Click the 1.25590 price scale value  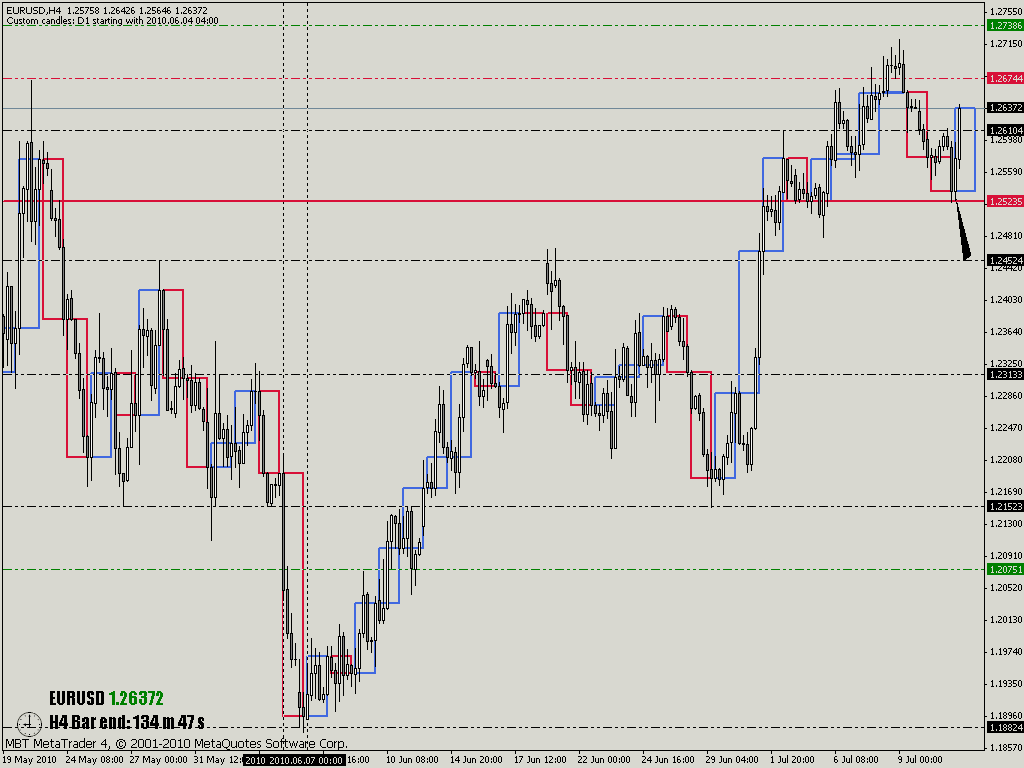click(x=1006, y=171)
